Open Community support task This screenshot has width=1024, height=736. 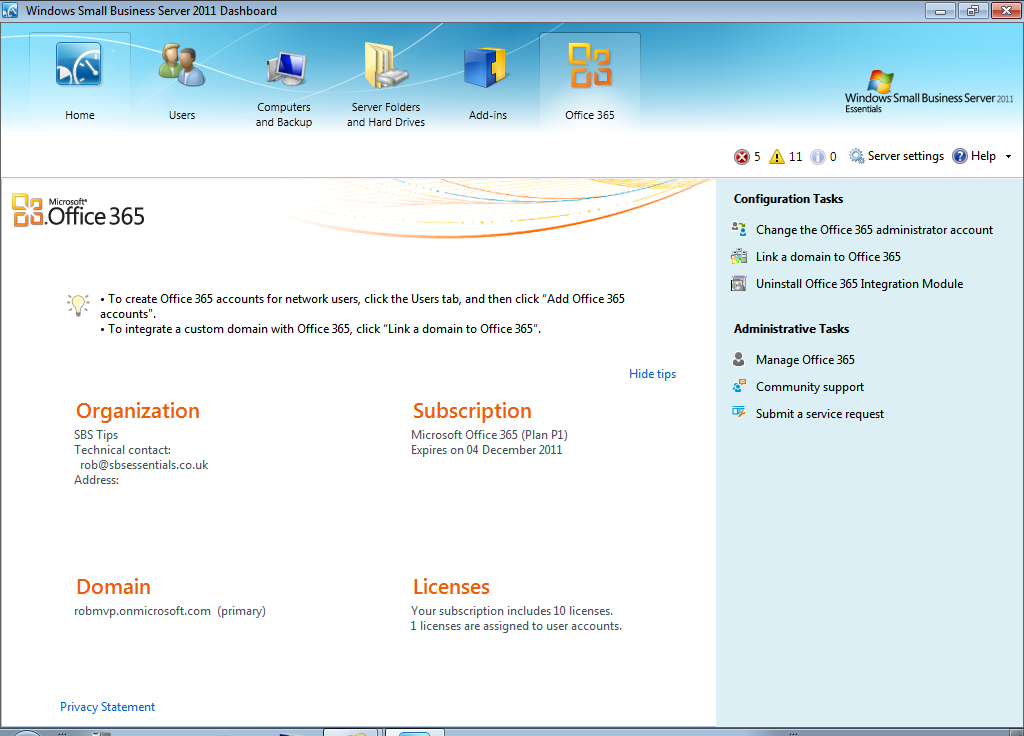pos(809,387)
